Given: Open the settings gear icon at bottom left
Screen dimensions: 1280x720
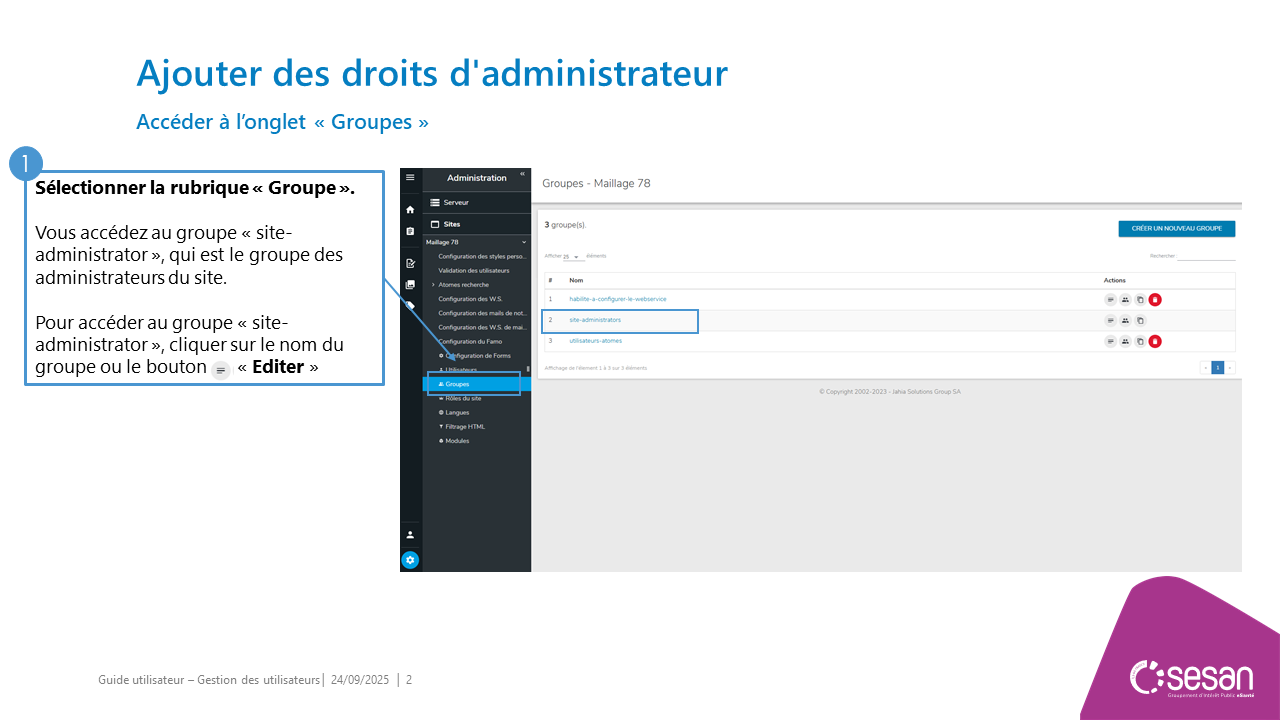Looking at the screenshot, I should pyautogui.click(x=410, y=560).
